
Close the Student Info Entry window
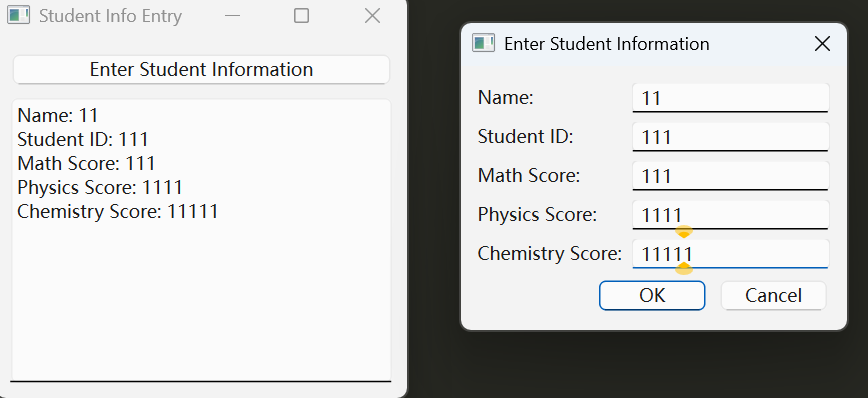(x=373, y=15)
